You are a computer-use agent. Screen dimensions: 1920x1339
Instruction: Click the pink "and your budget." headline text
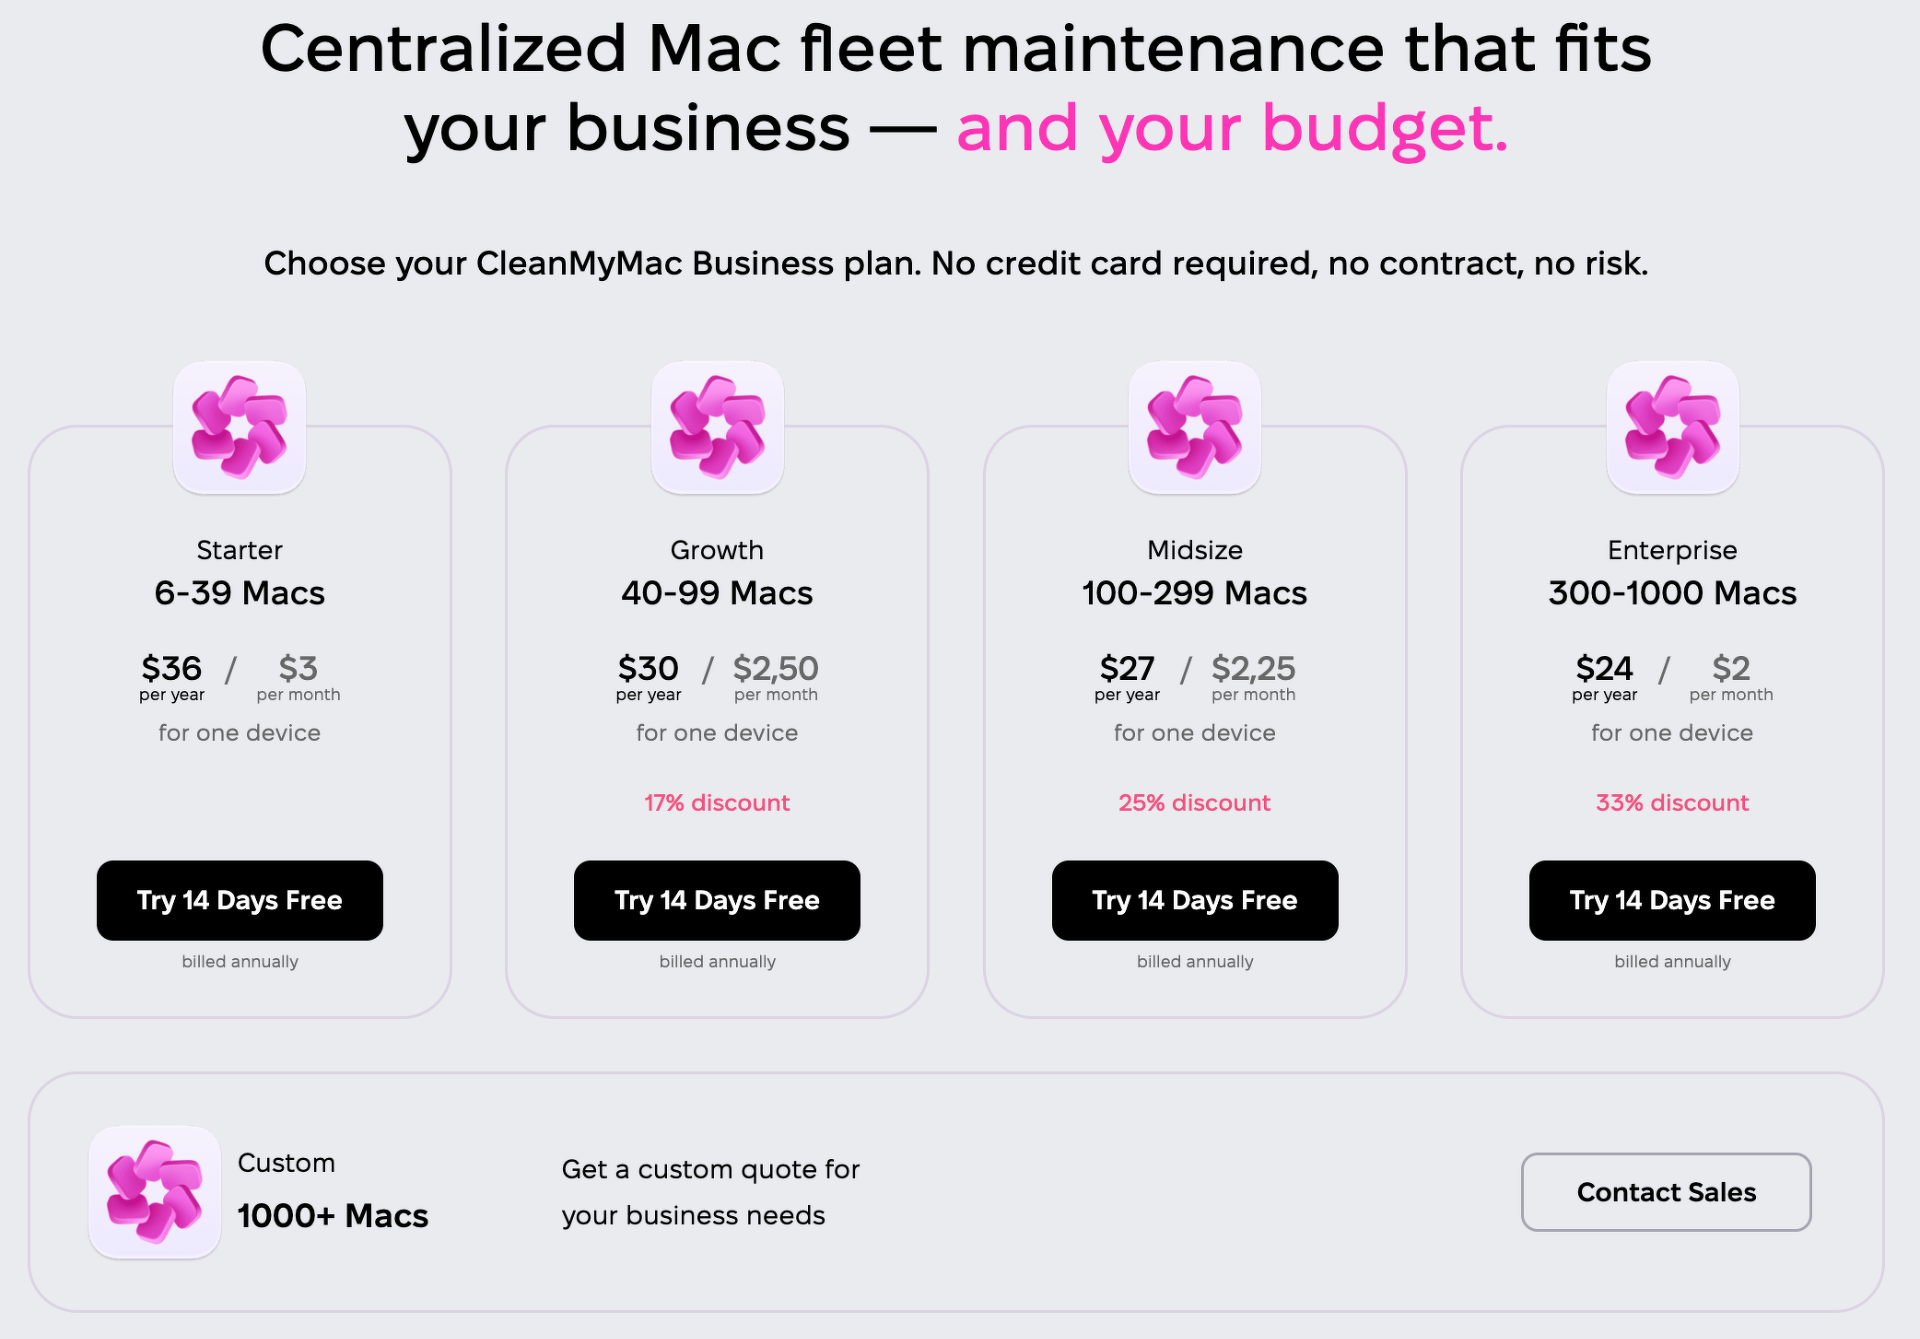click(1232, 128)
